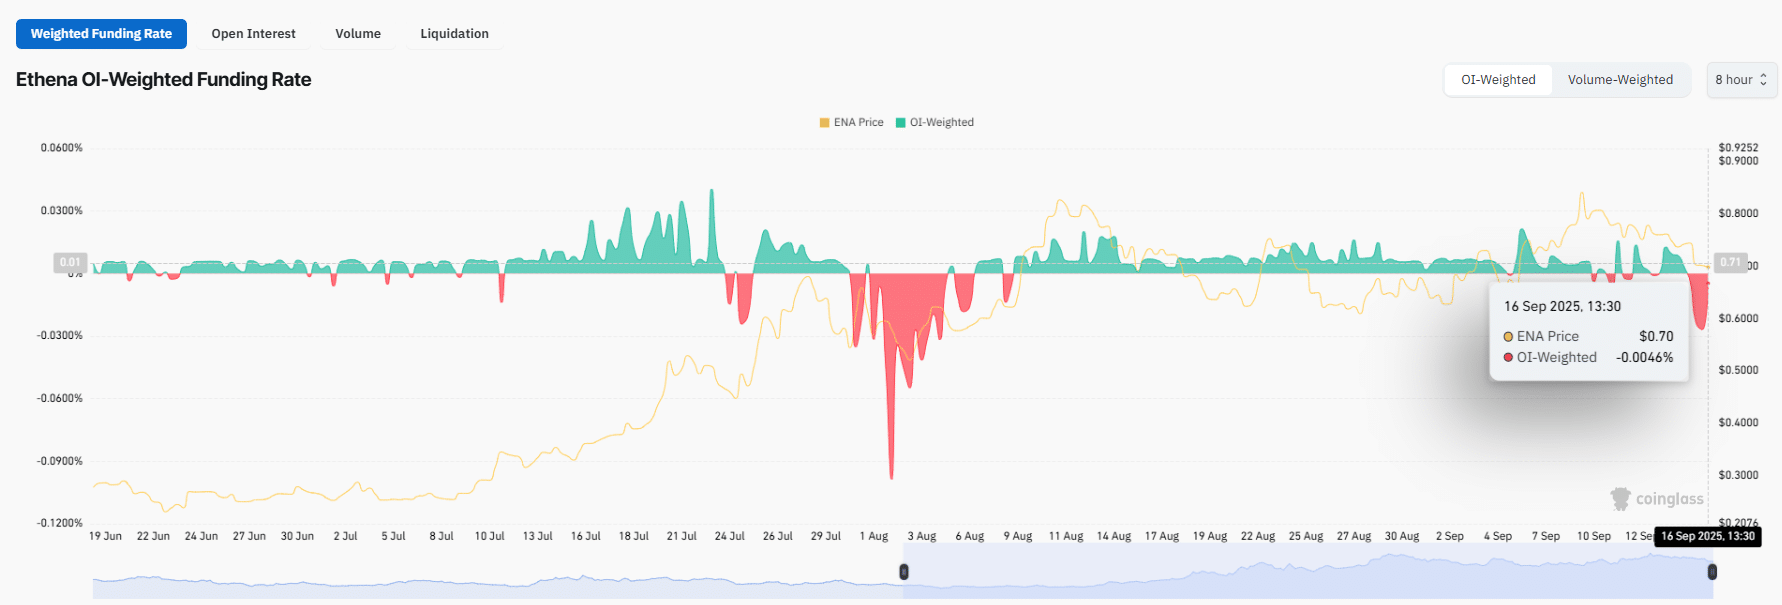Hide the OI-Weighted series via legend text
This screenshot has height=605, width=1782.
coord(941,123)
